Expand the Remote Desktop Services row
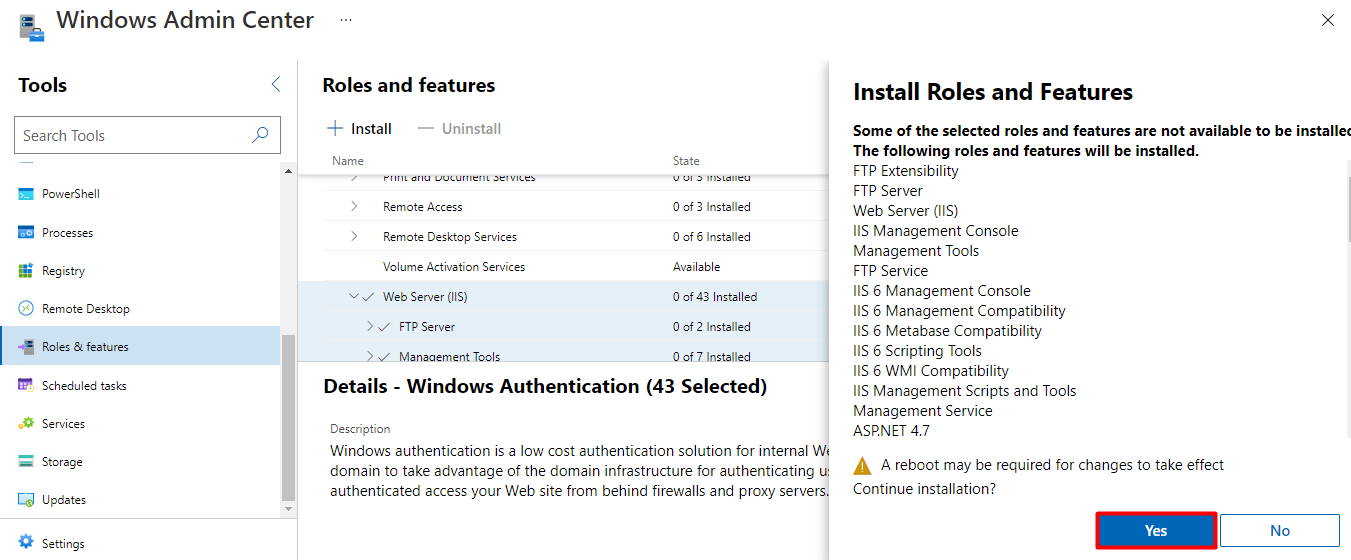Viewport: 1351px width, 560px height. (x=354, y=237)
